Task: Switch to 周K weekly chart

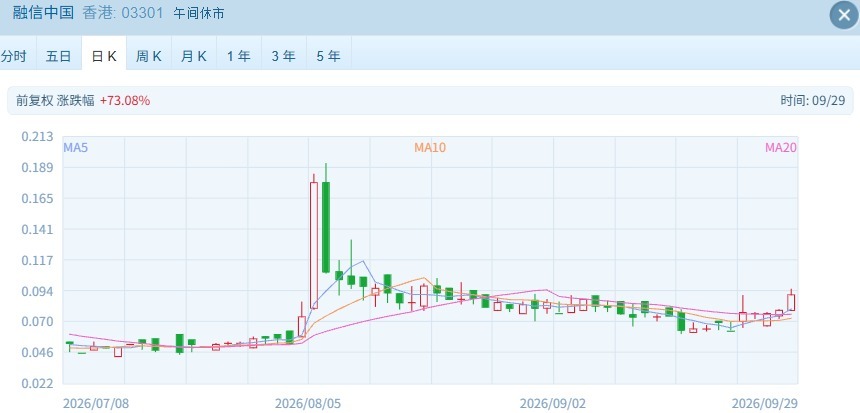Action: [x=149, y=56]
